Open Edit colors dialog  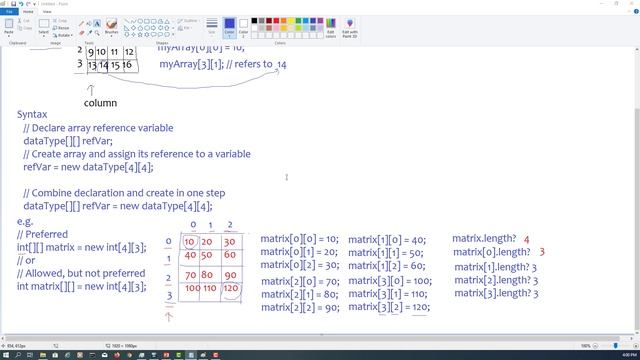331,28
